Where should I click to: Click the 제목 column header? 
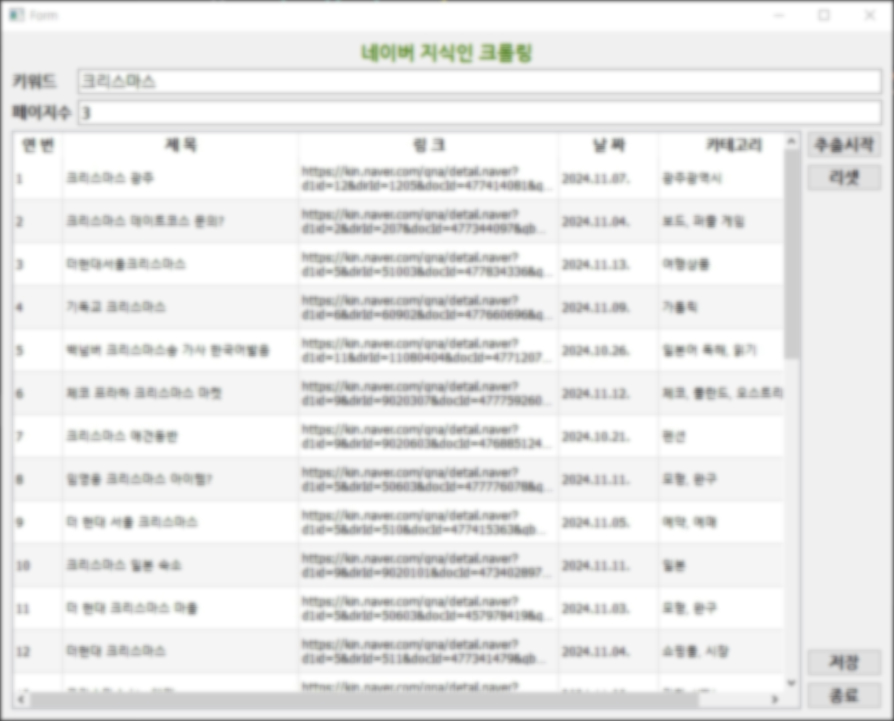point(180,146)
